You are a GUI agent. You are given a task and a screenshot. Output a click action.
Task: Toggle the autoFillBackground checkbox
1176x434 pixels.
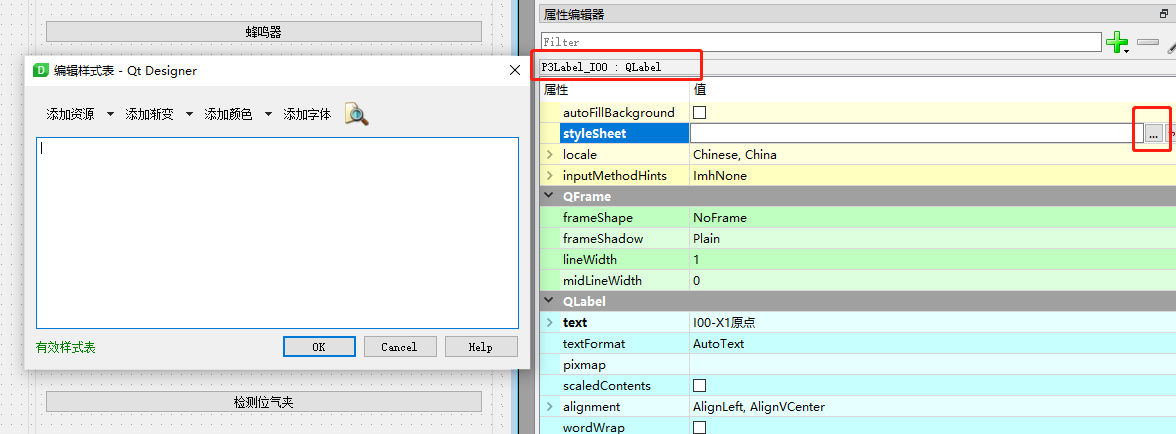click(x=699, y=112)
